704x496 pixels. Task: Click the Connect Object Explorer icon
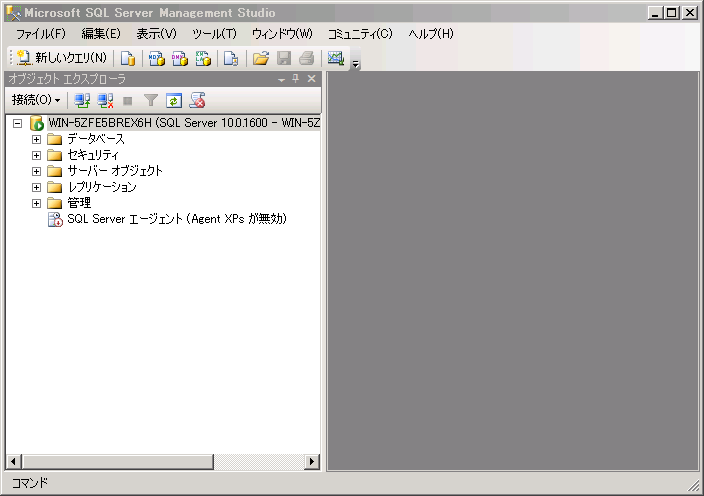pyautogui.click(x=82, y=101)
